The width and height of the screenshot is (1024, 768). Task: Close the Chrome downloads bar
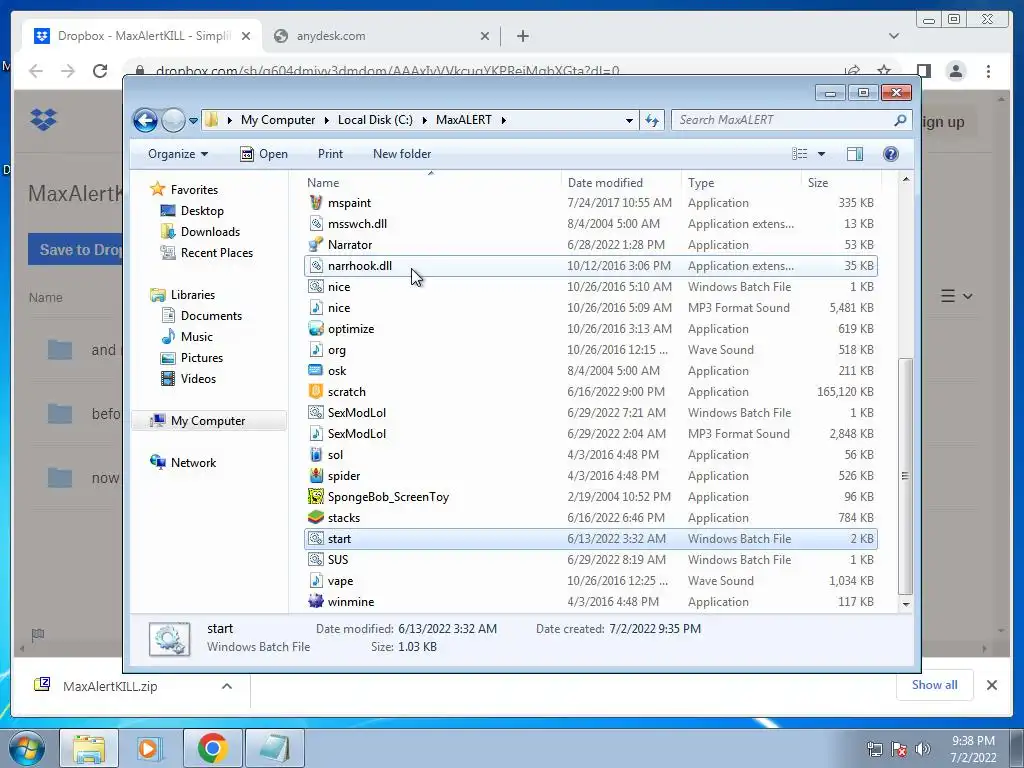[991, 685]
